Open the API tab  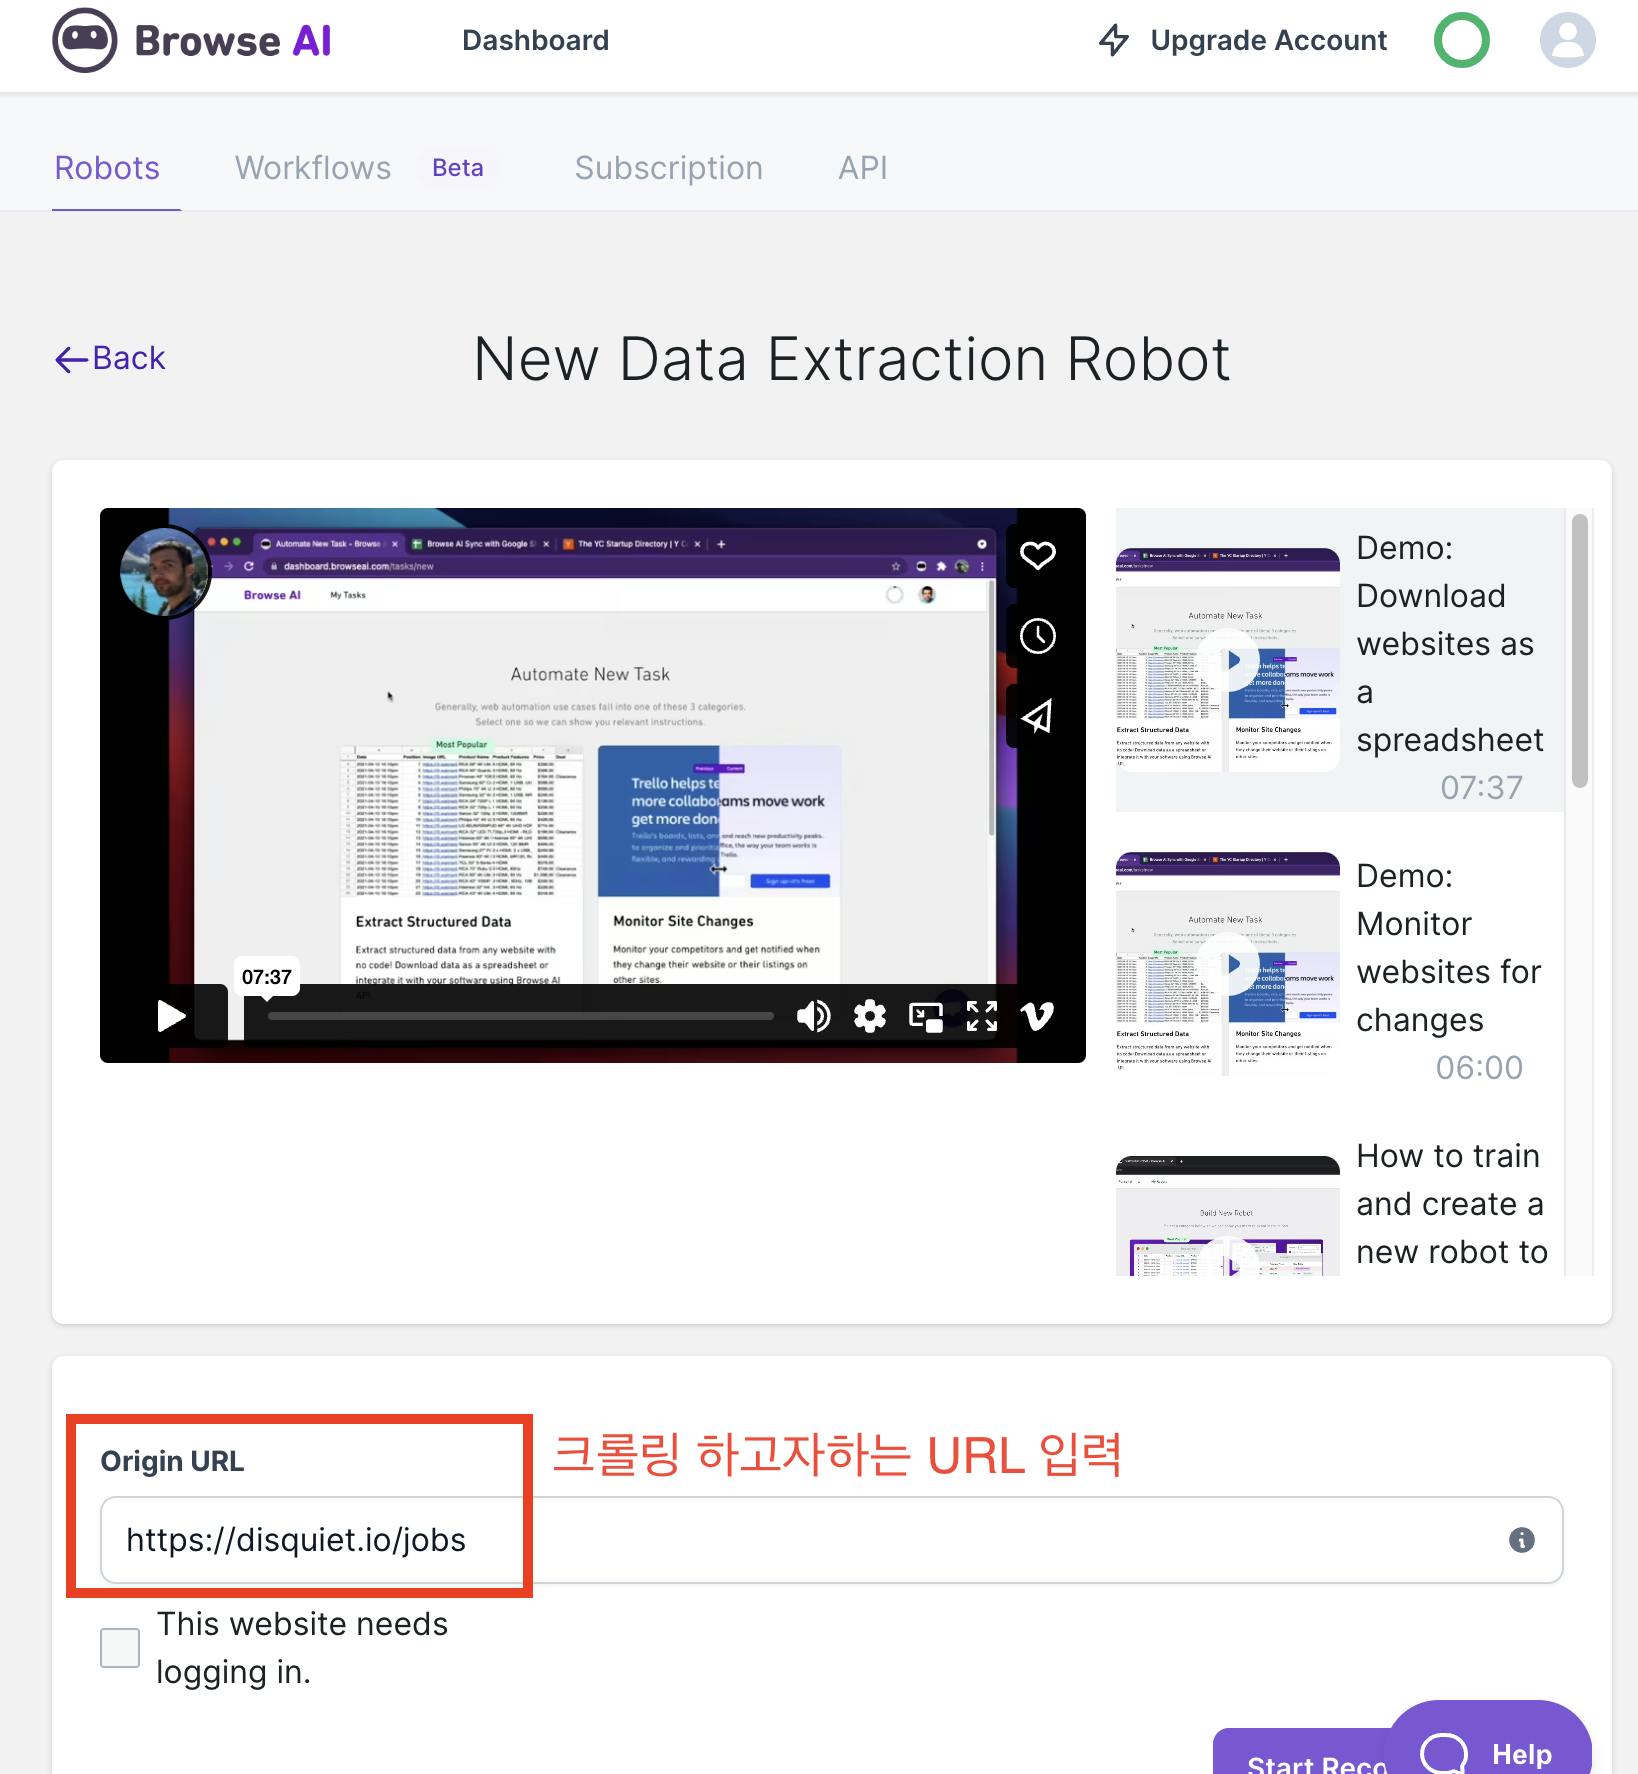[863, 168]
